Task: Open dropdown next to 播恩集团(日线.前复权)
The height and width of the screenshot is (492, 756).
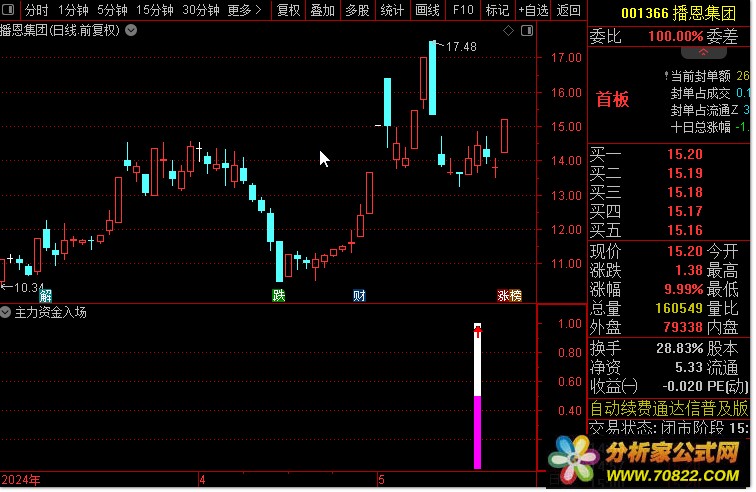Action: click(x=131, y=30)
